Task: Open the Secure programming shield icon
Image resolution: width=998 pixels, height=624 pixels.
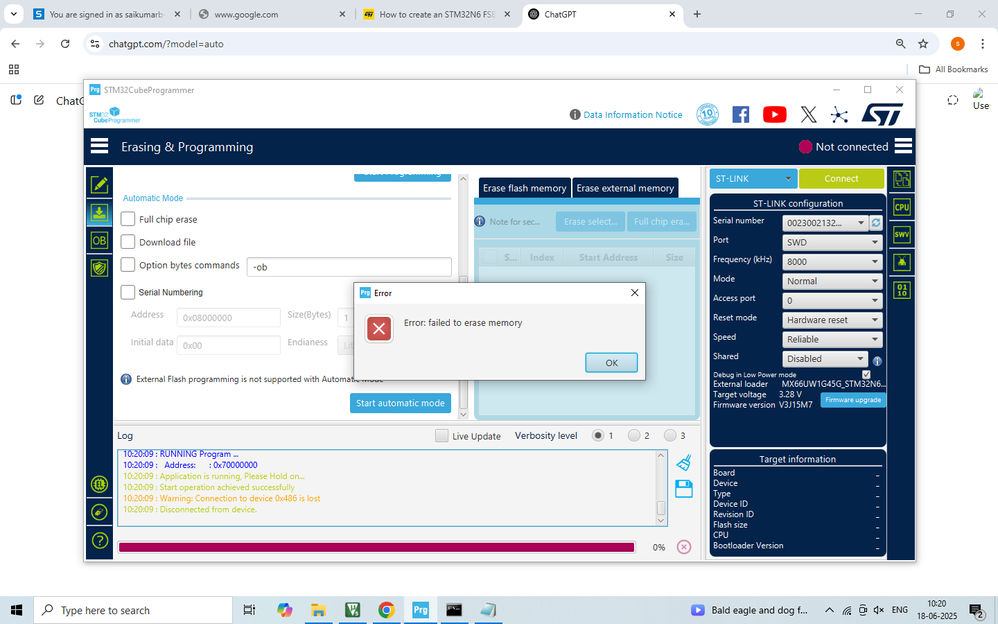Action: pos(99,268)
